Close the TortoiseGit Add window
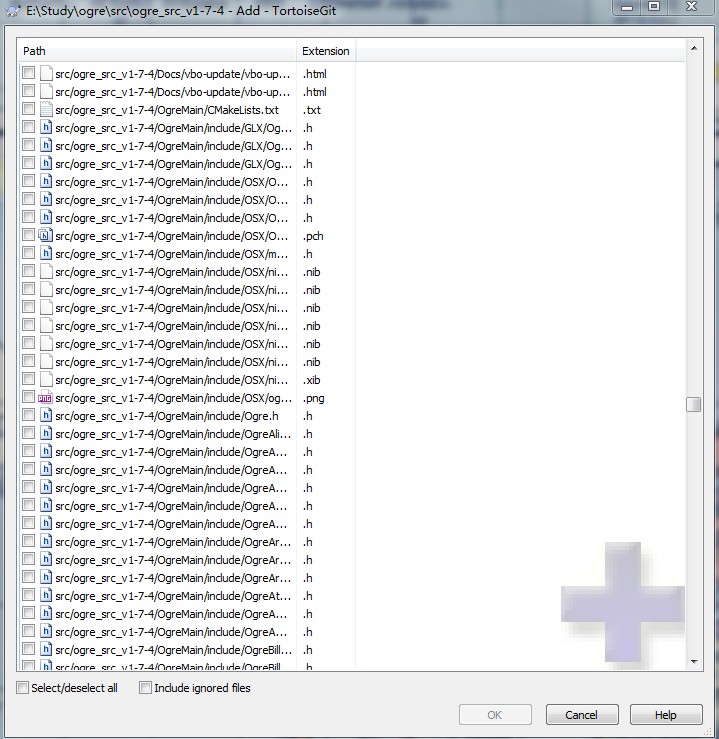This screenshot has height=739, width=719. click(691, 7)
